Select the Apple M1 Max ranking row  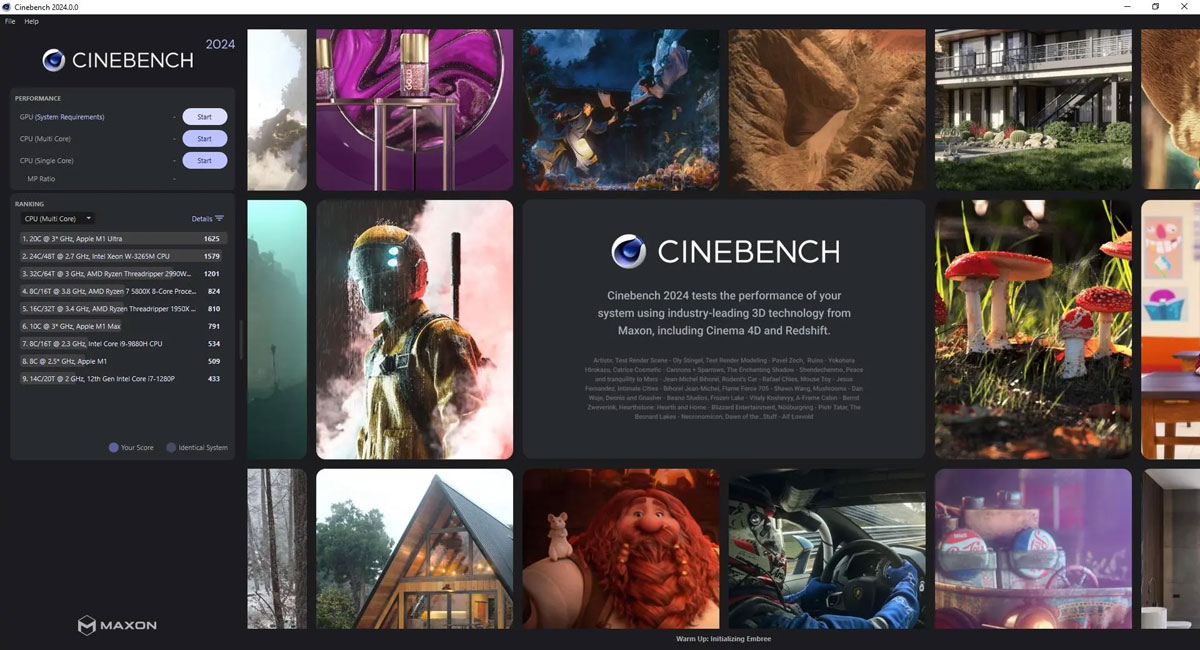point(123,326)
